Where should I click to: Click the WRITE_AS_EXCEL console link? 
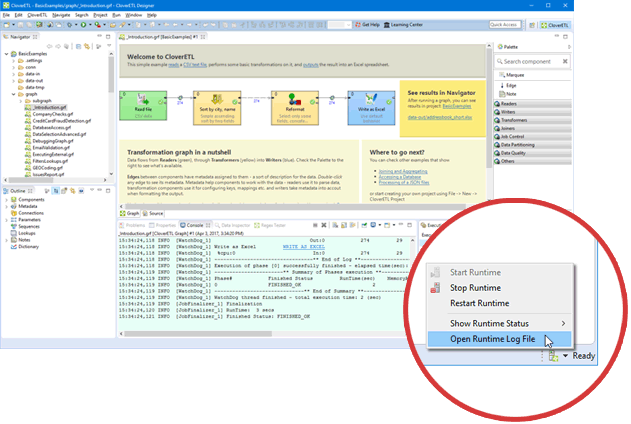pos(303,247)
